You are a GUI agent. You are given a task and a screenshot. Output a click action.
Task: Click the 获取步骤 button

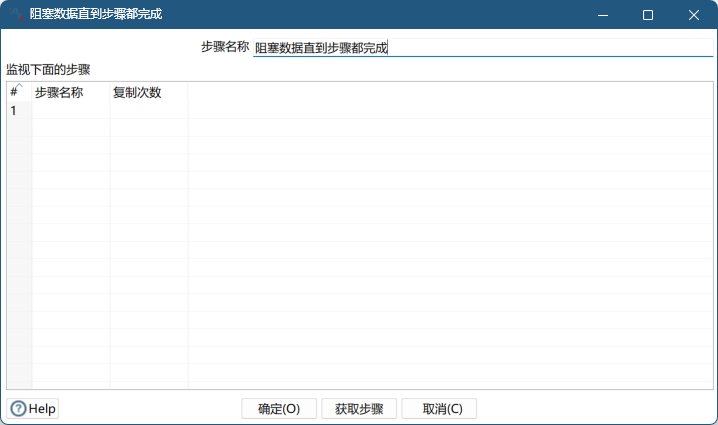pyautogui.click(x=359, y=408)
